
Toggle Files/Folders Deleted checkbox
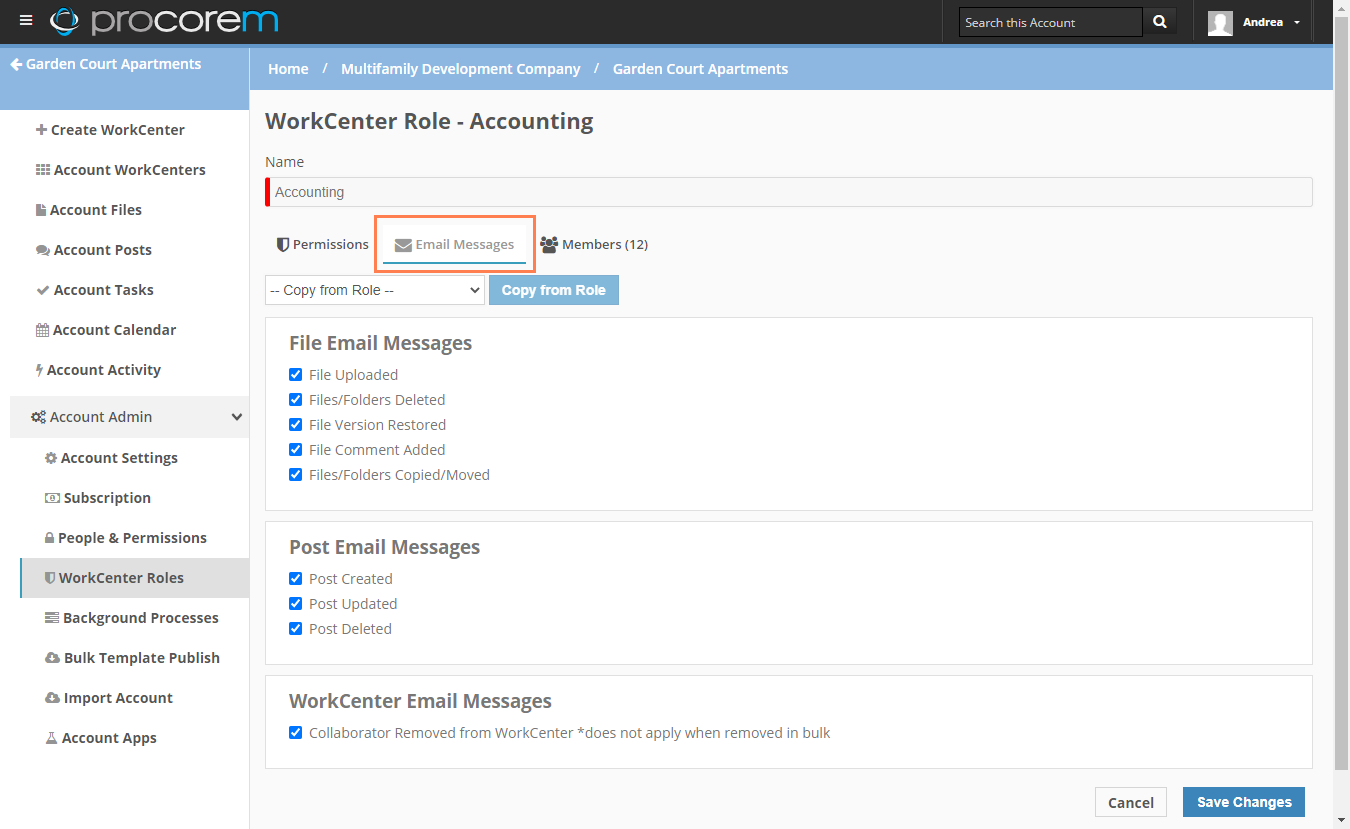[295, 399]
